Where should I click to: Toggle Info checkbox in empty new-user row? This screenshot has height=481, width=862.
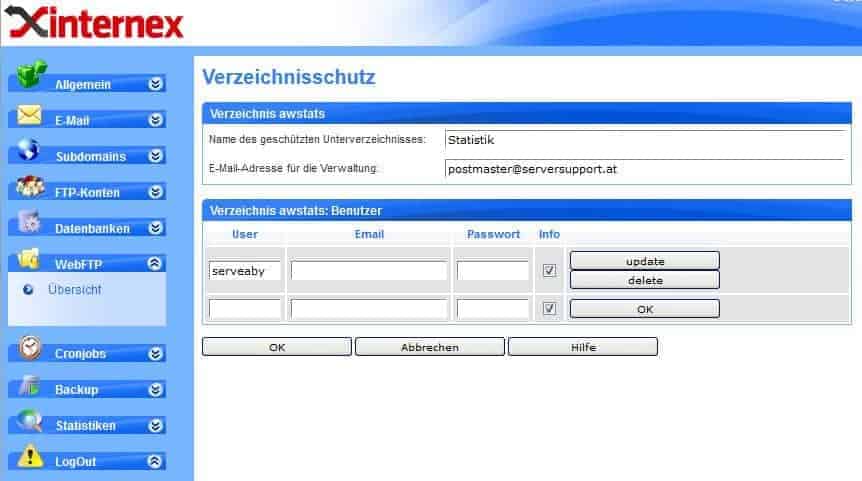549,309
